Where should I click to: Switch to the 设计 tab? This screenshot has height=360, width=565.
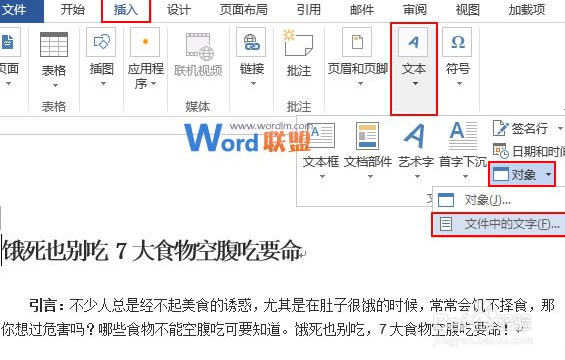[x=178, y=10]
